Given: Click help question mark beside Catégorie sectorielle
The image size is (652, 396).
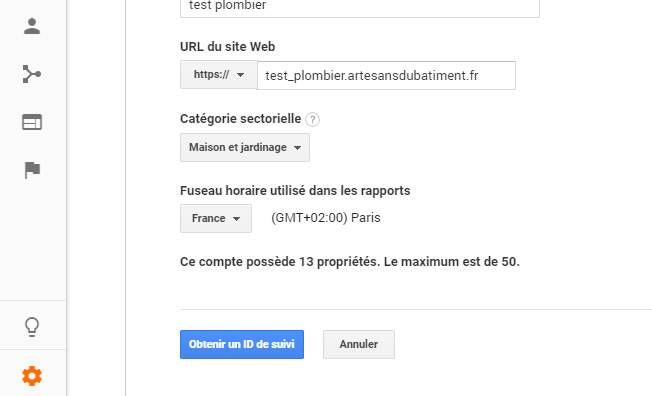Looking at the screenshot, I should tap(312, 119).
